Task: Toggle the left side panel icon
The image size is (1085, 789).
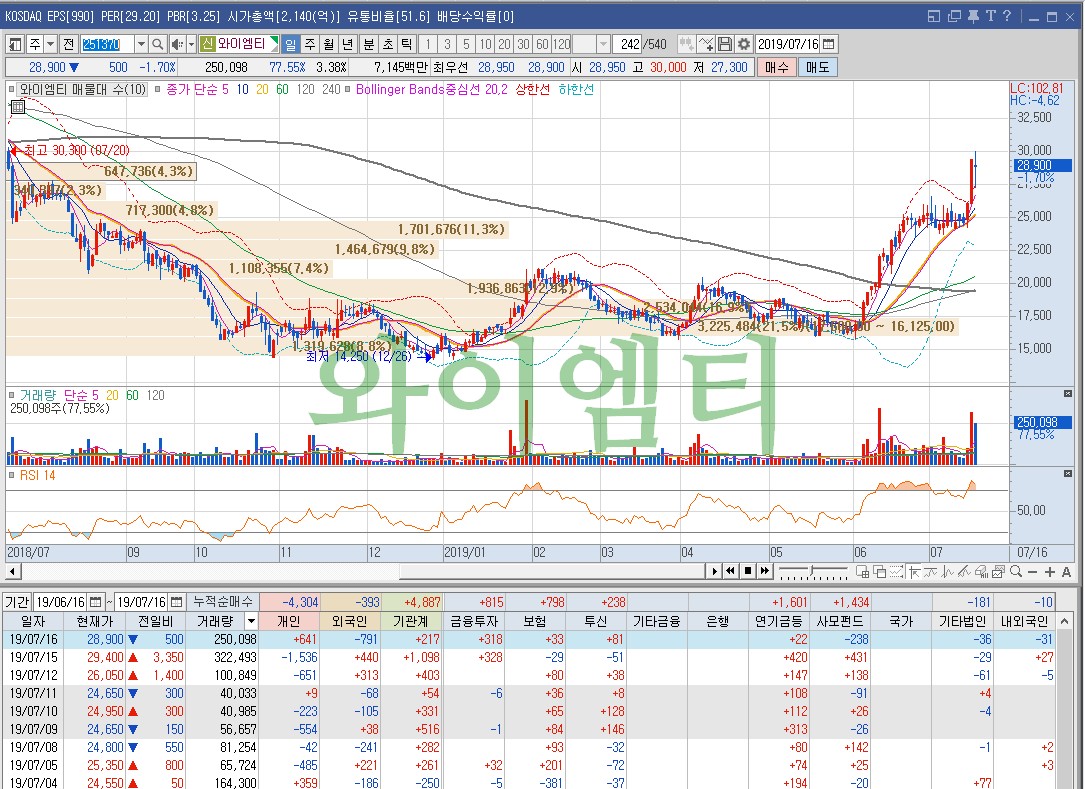Action: 15,44
